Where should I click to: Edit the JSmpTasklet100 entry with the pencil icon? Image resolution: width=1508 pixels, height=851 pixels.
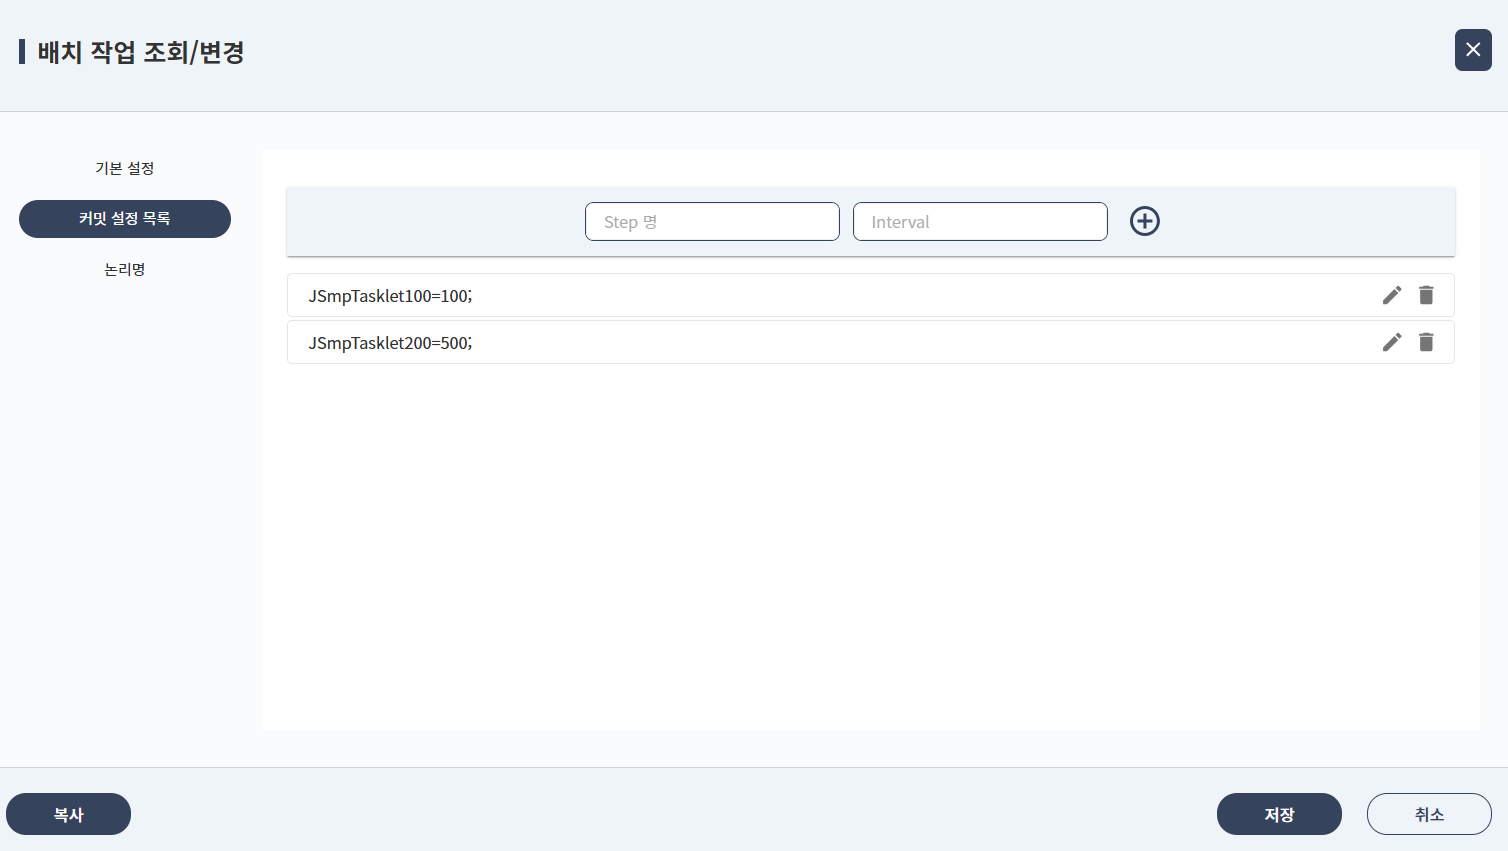coord(1391,295)
